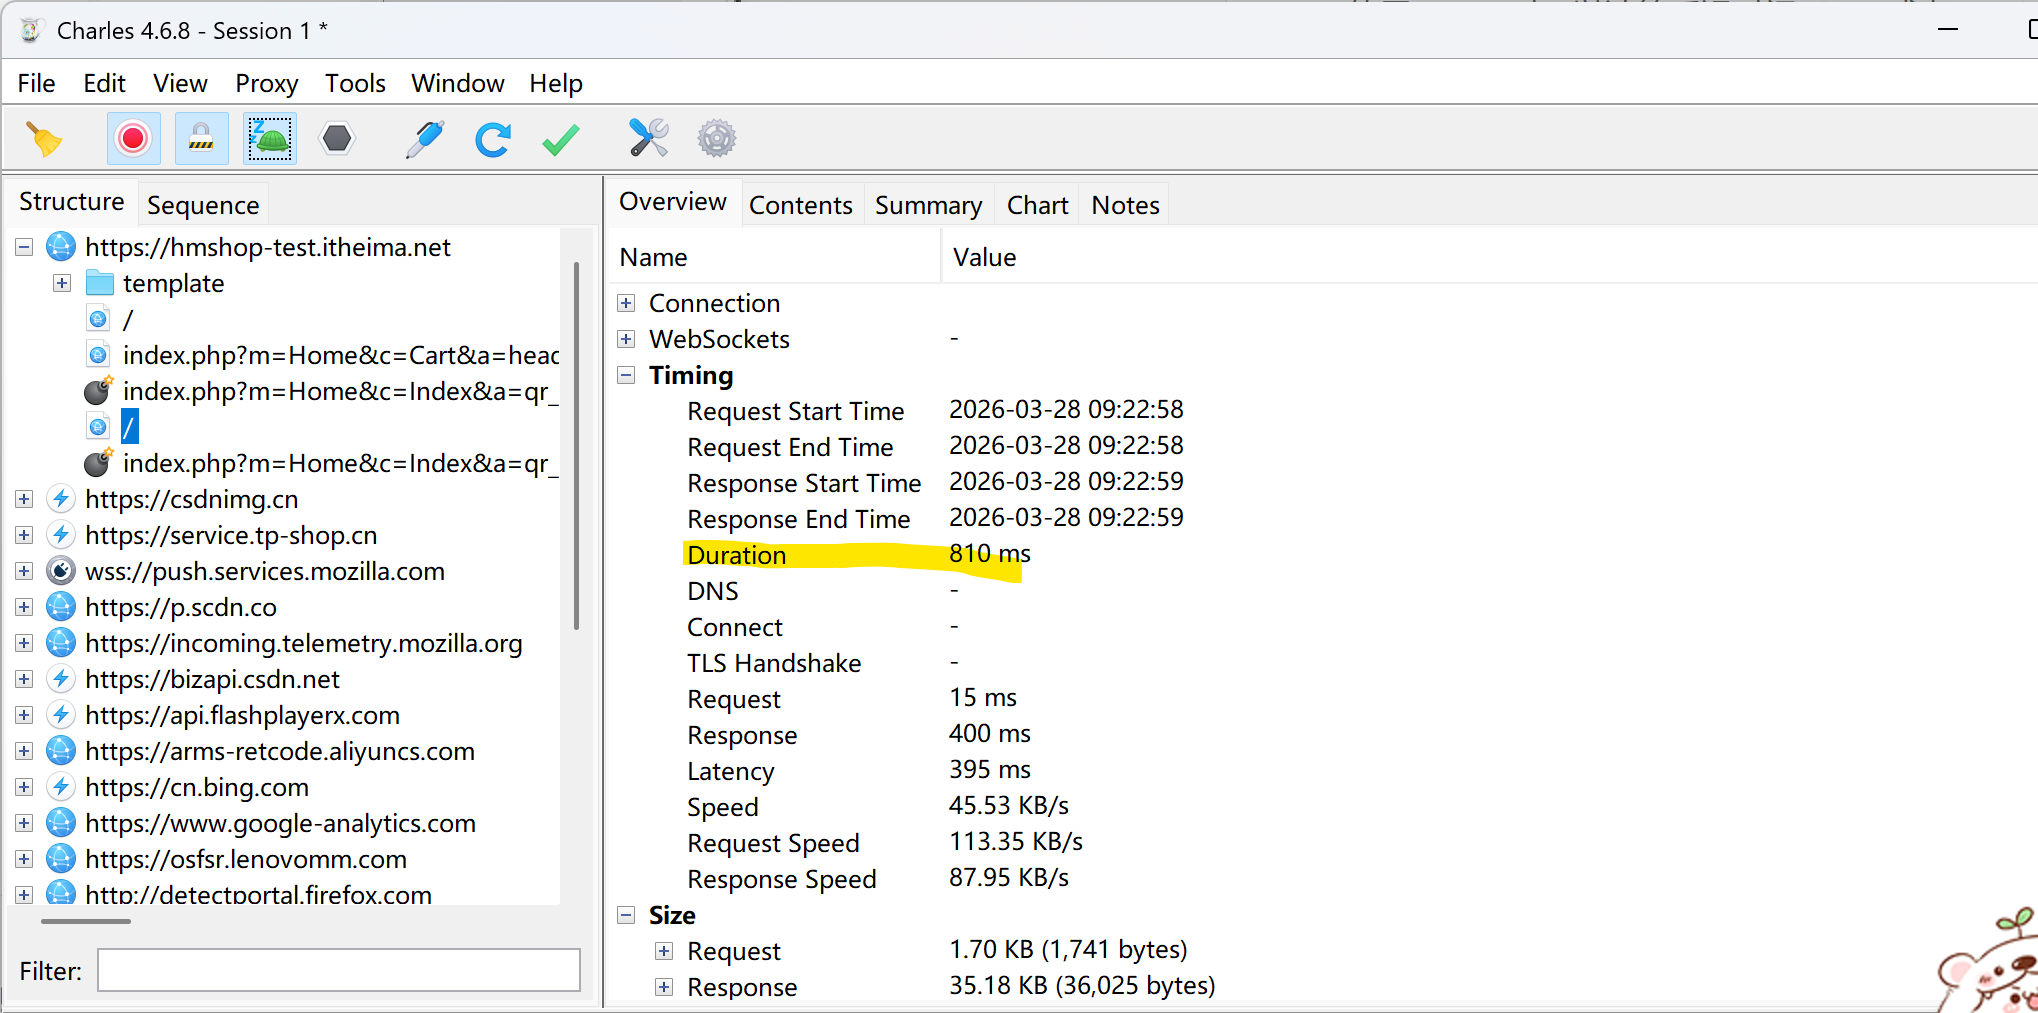This screenshot has width=2038, height=1013.
Task: Collapse the Size section
Action: [x=626, y=915]
